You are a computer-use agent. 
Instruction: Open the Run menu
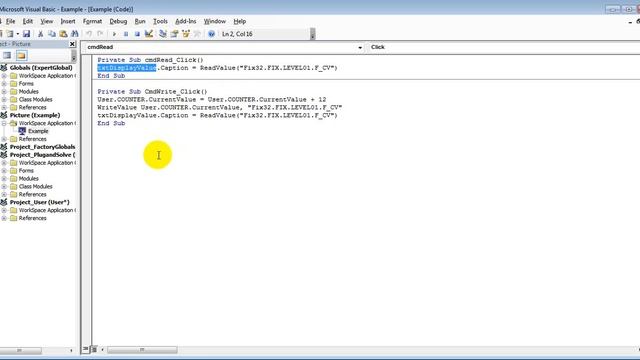point(140,21)
